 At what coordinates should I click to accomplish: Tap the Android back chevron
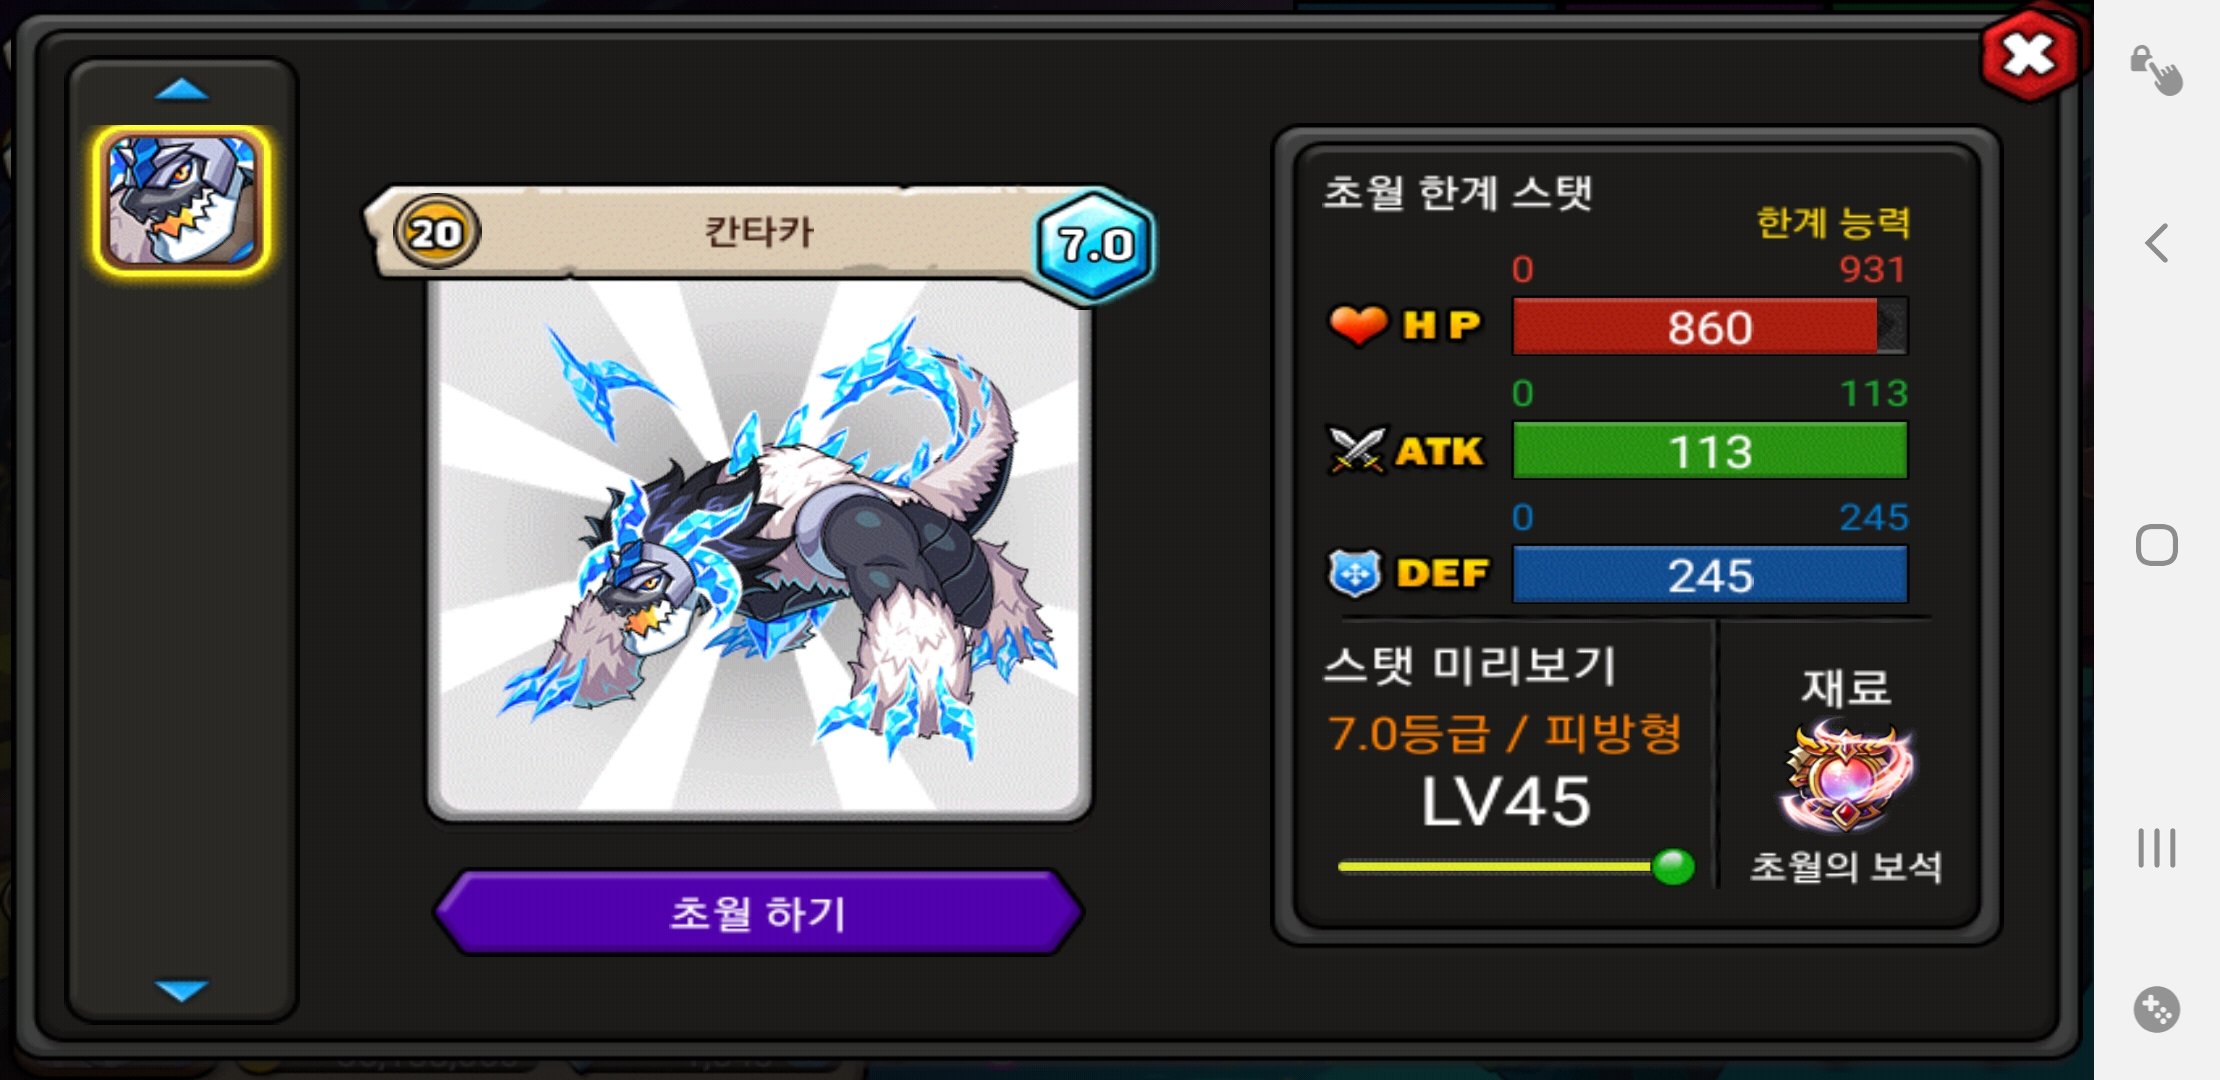point(2157,243)
